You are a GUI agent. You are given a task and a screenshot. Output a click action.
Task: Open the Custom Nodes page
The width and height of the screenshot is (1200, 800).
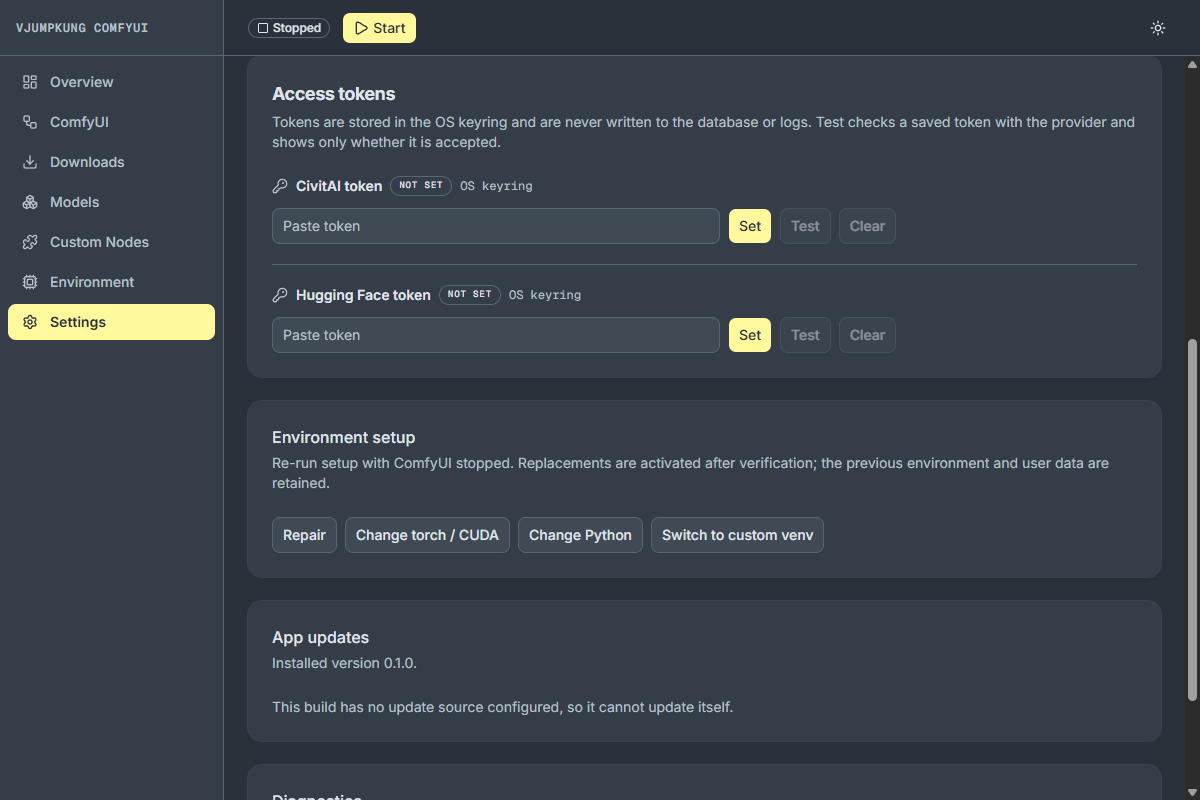click(111, 242)
